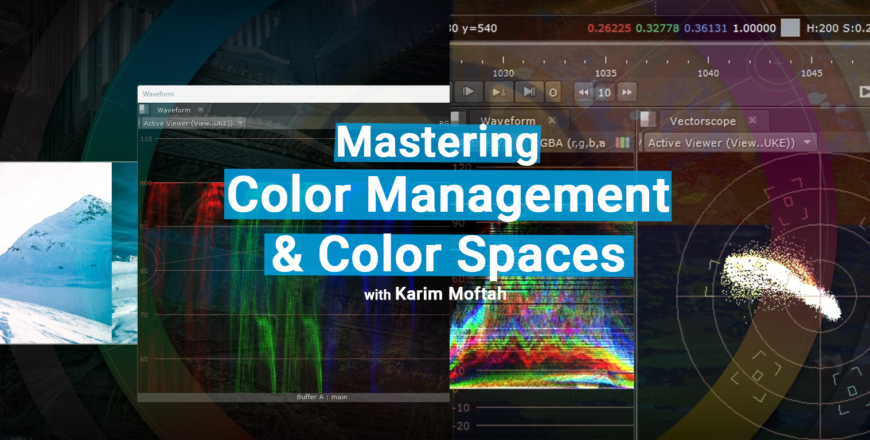Viewport: 870px width, 440px height.
Task: Jump to next keyframe using the key-triangle button
Action: [x=499, y=92]
